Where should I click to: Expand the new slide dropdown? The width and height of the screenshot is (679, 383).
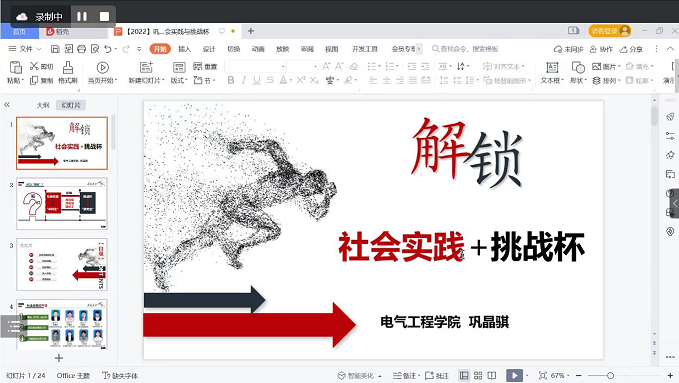point(163,81)
